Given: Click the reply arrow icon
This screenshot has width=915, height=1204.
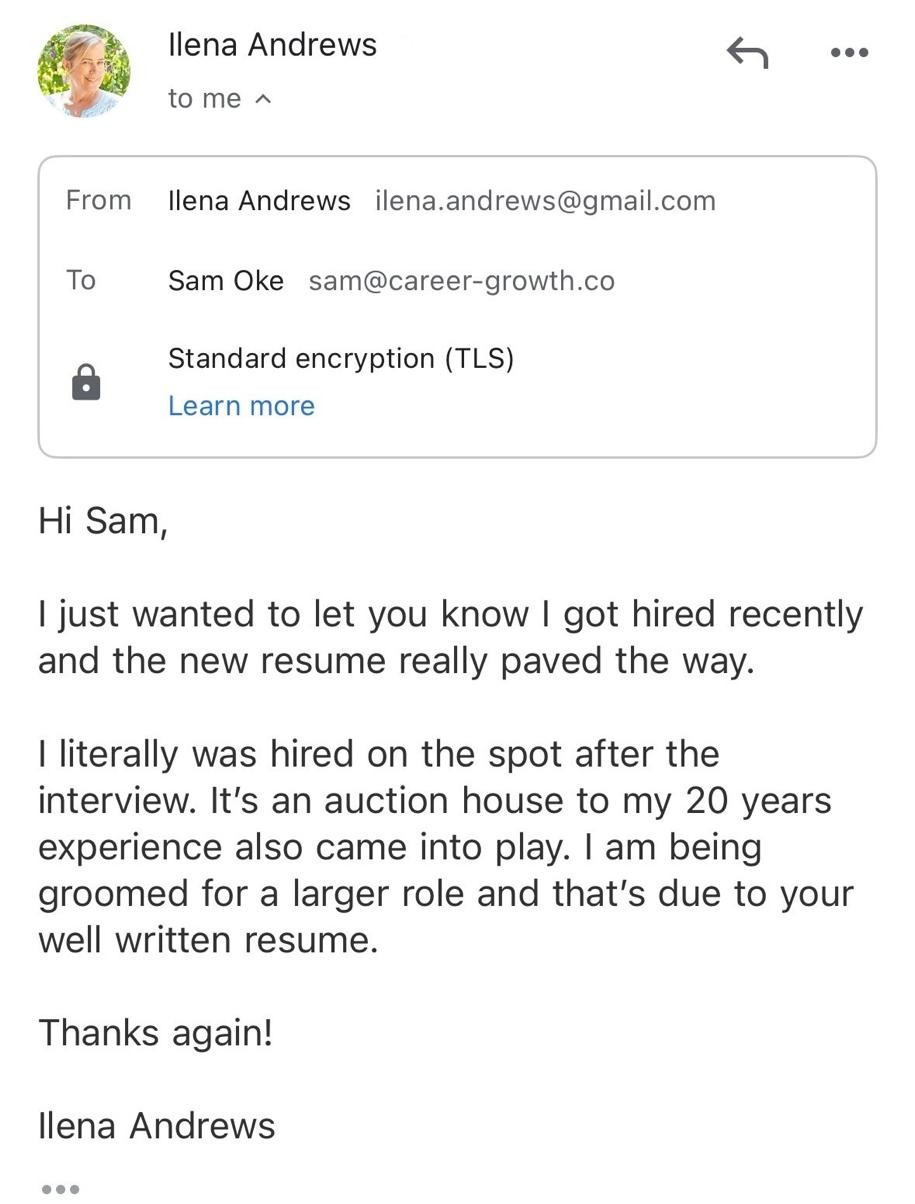Looking at the screenshot, I should [x=747, y=52].
